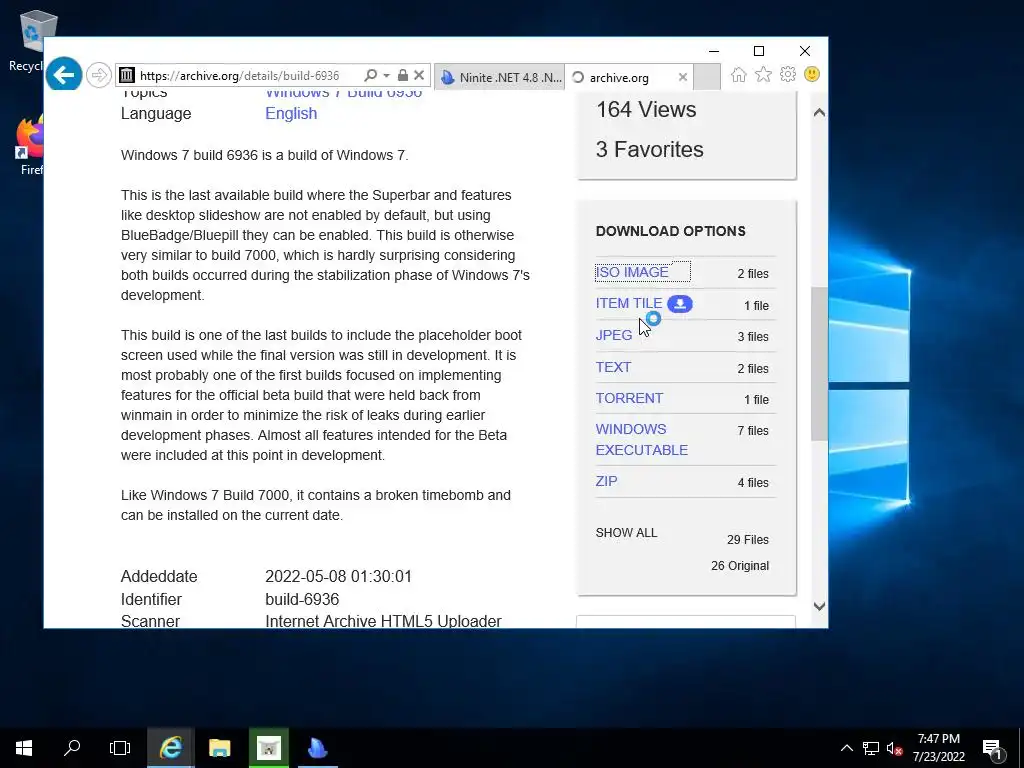Click the '164 Views' text
Viewport: 1024px width, 768px height.
[646, 109]
